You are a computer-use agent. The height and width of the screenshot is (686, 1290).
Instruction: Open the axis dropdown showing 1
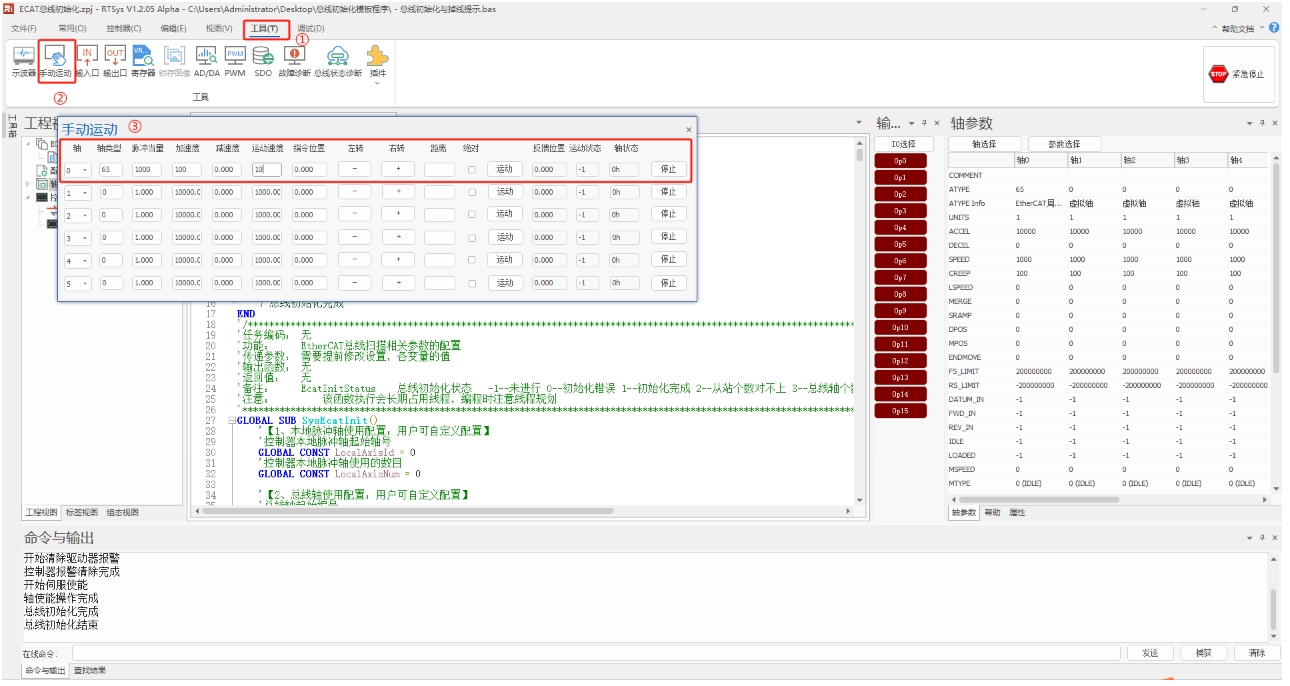pos(77,192)
